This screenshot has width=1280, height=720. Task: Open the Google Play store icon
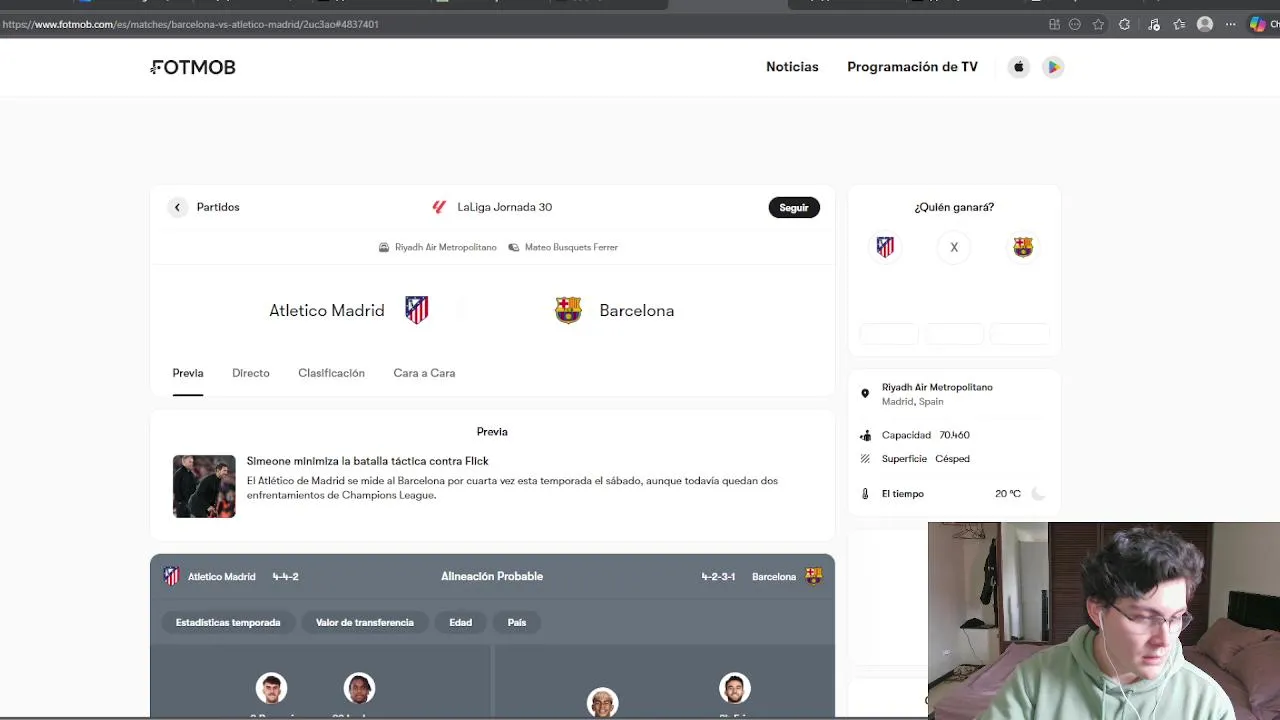(x=1053, y=67)
